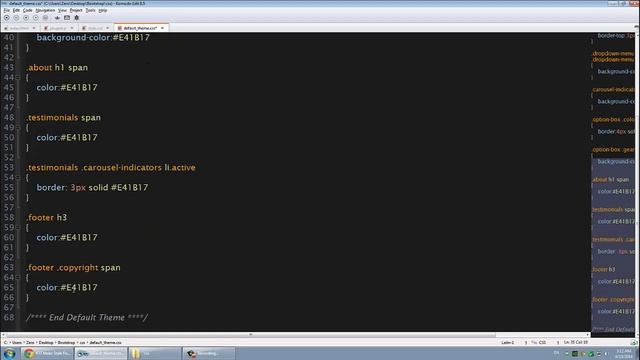
Task: Open Google Chrome from the taskbar
Action: point(47,353)
